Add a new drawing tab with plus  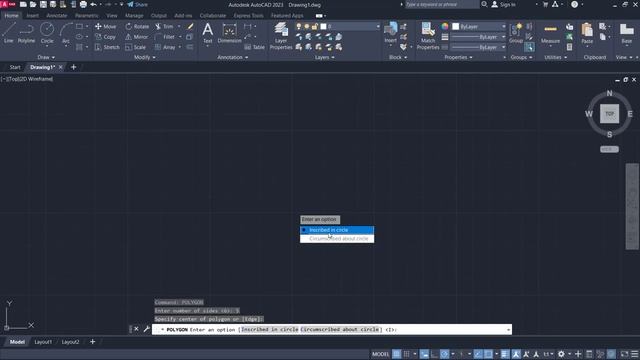click(x=73, y=67)
